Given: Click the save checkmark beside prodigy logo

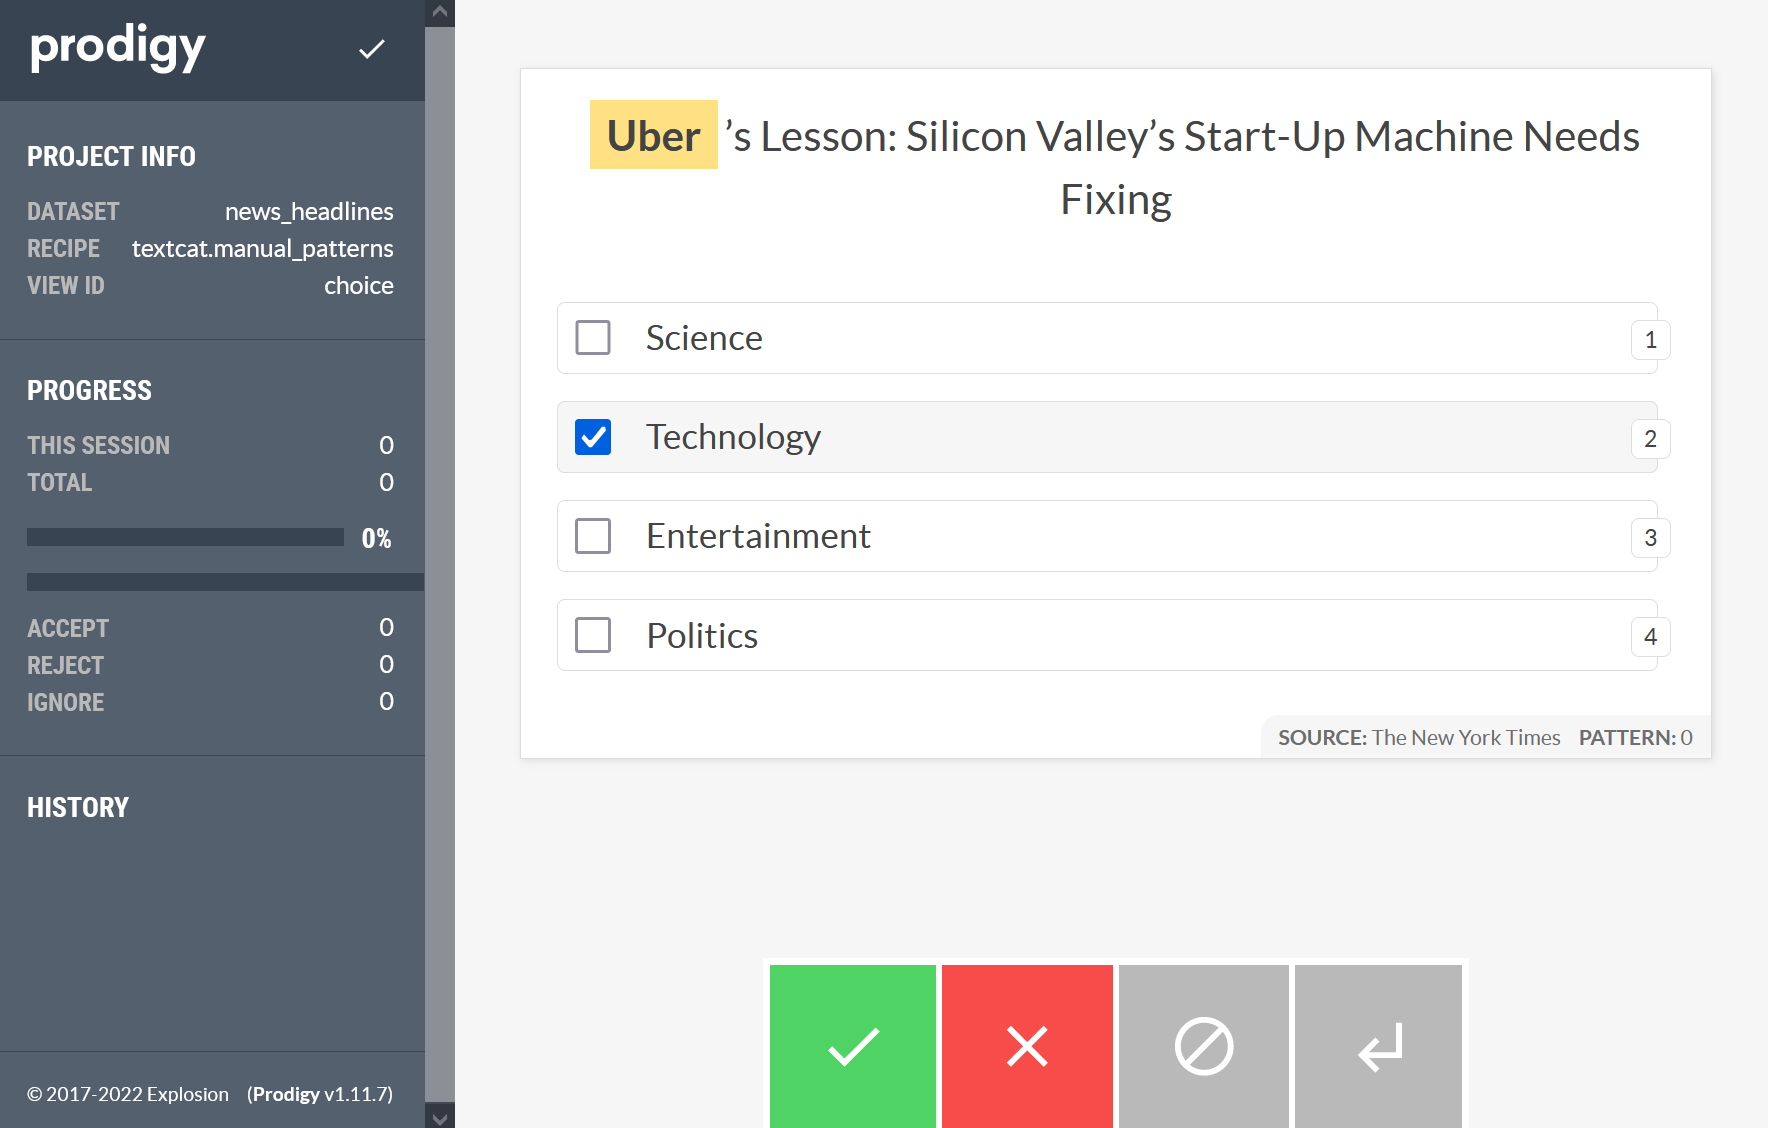Looking at the screenshot, I should point(372,49).
